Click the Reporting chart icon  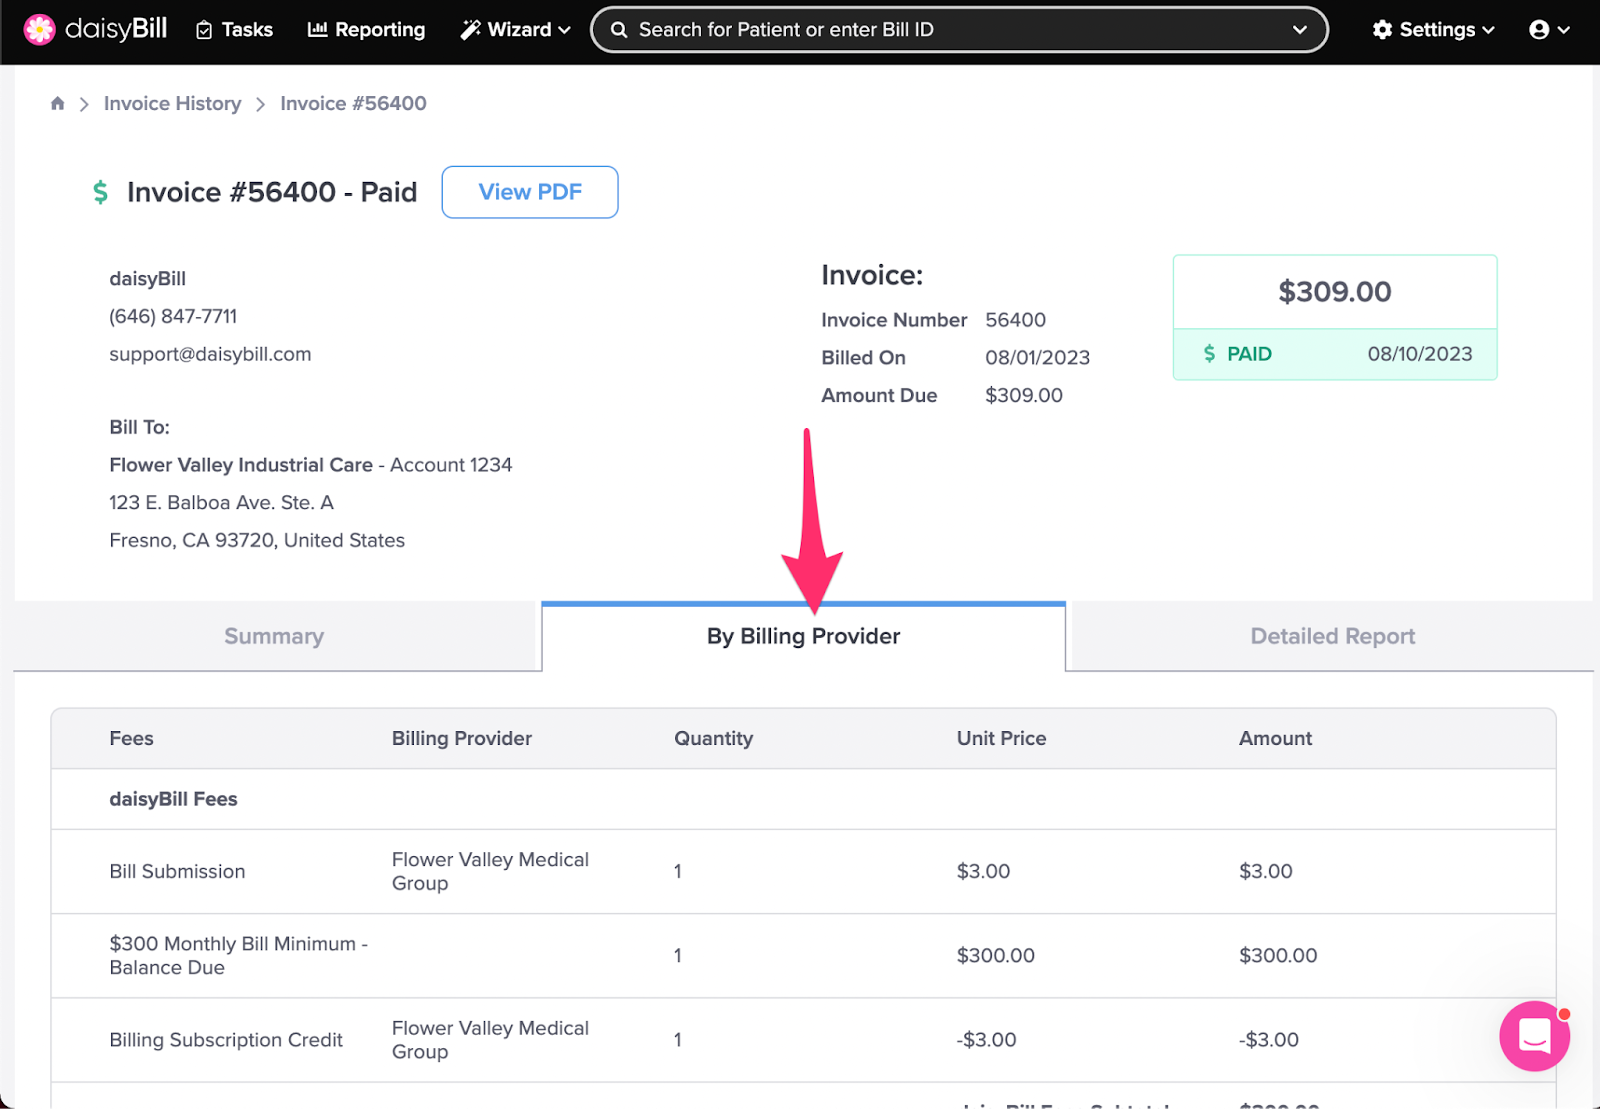pyautogui.click(x=317, y=30)
